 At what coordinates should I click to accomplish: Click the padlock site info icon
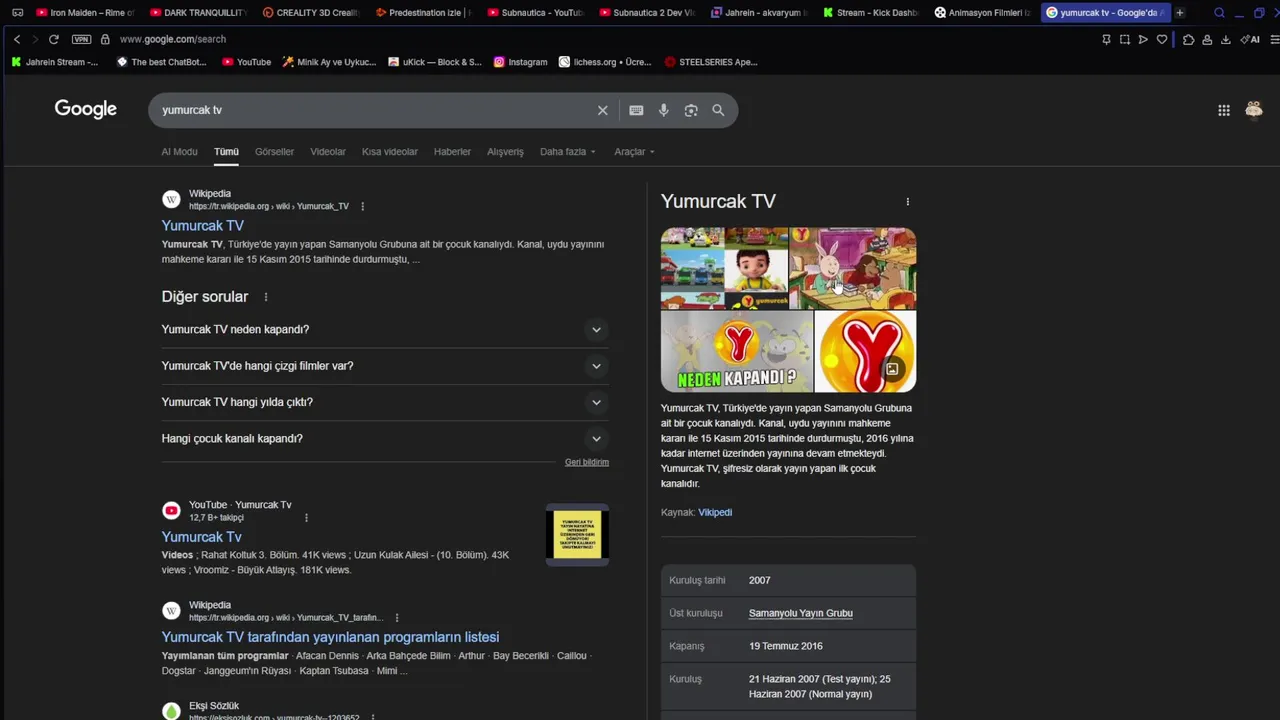105,39
